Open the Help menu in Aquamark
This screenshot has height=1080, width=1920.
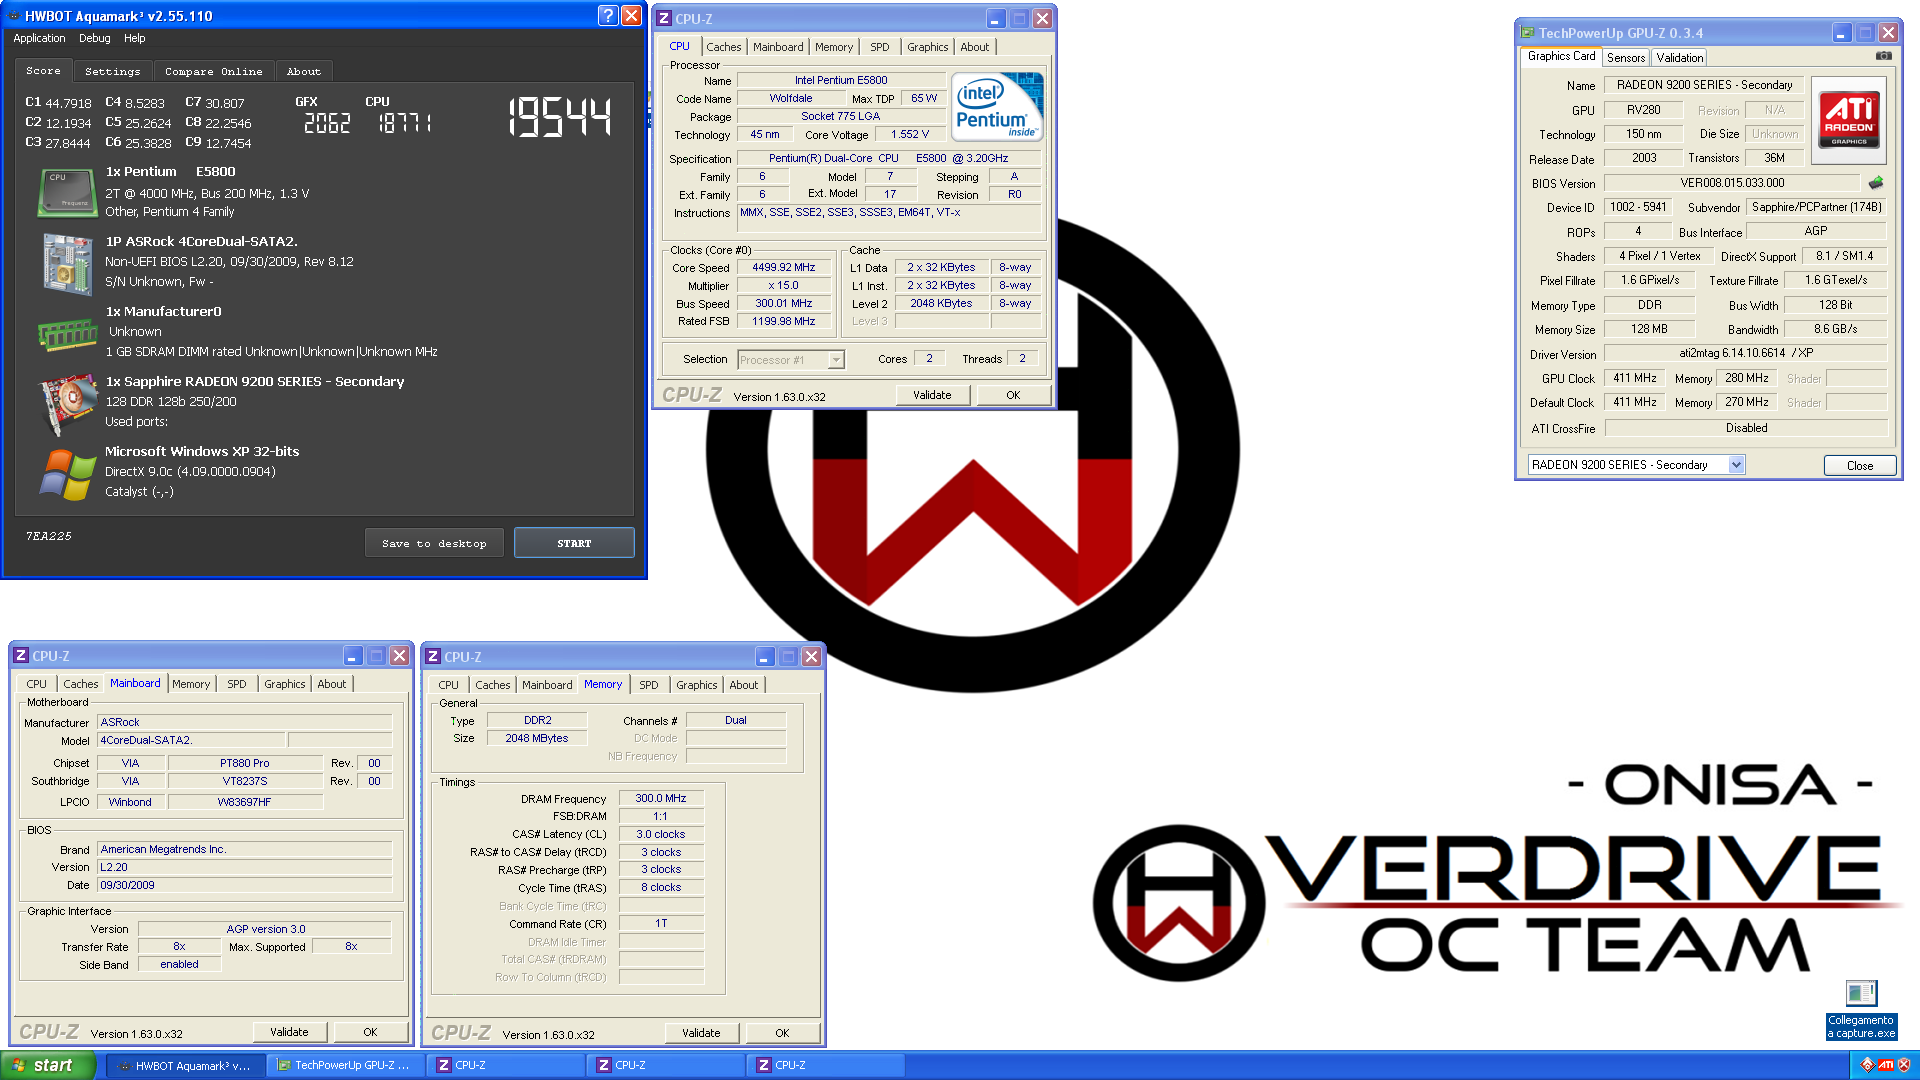point(135,38)
